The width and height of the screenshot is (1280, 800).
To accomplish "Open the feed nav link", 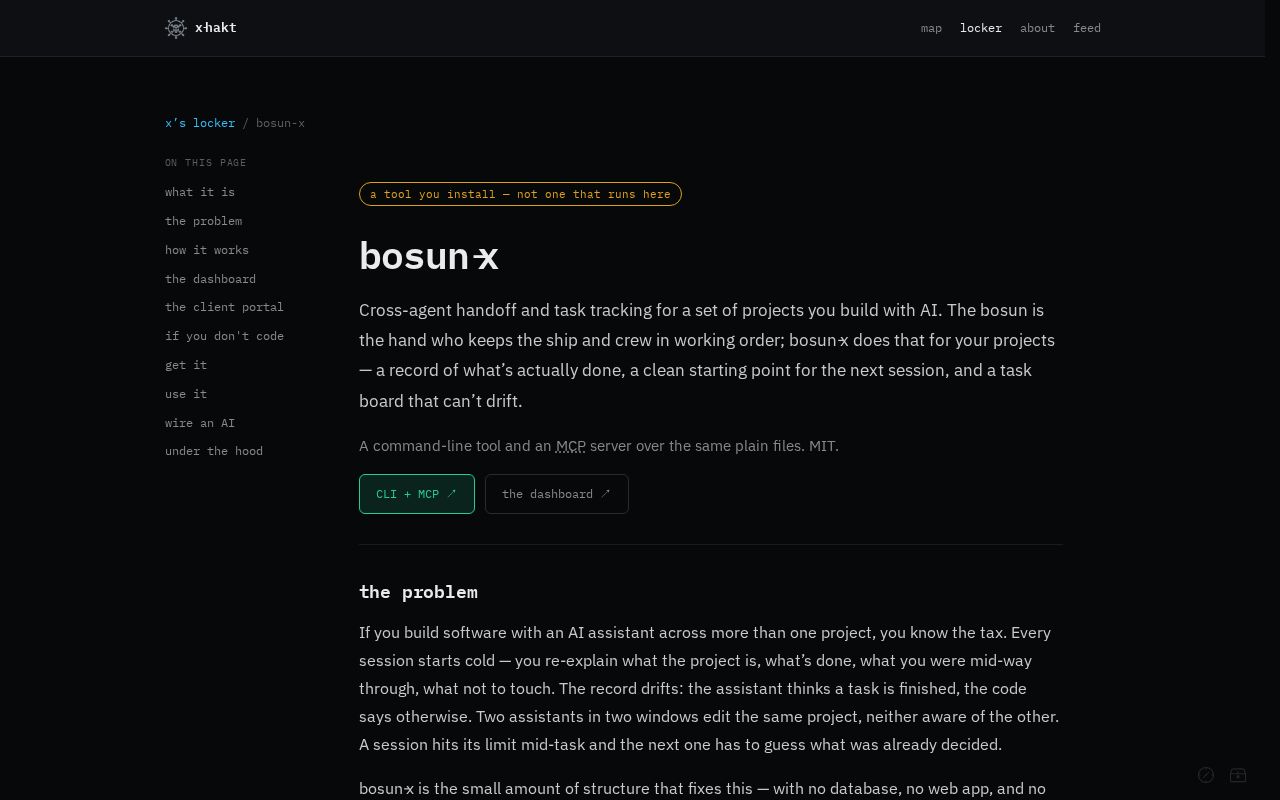I will point(1087,28).
